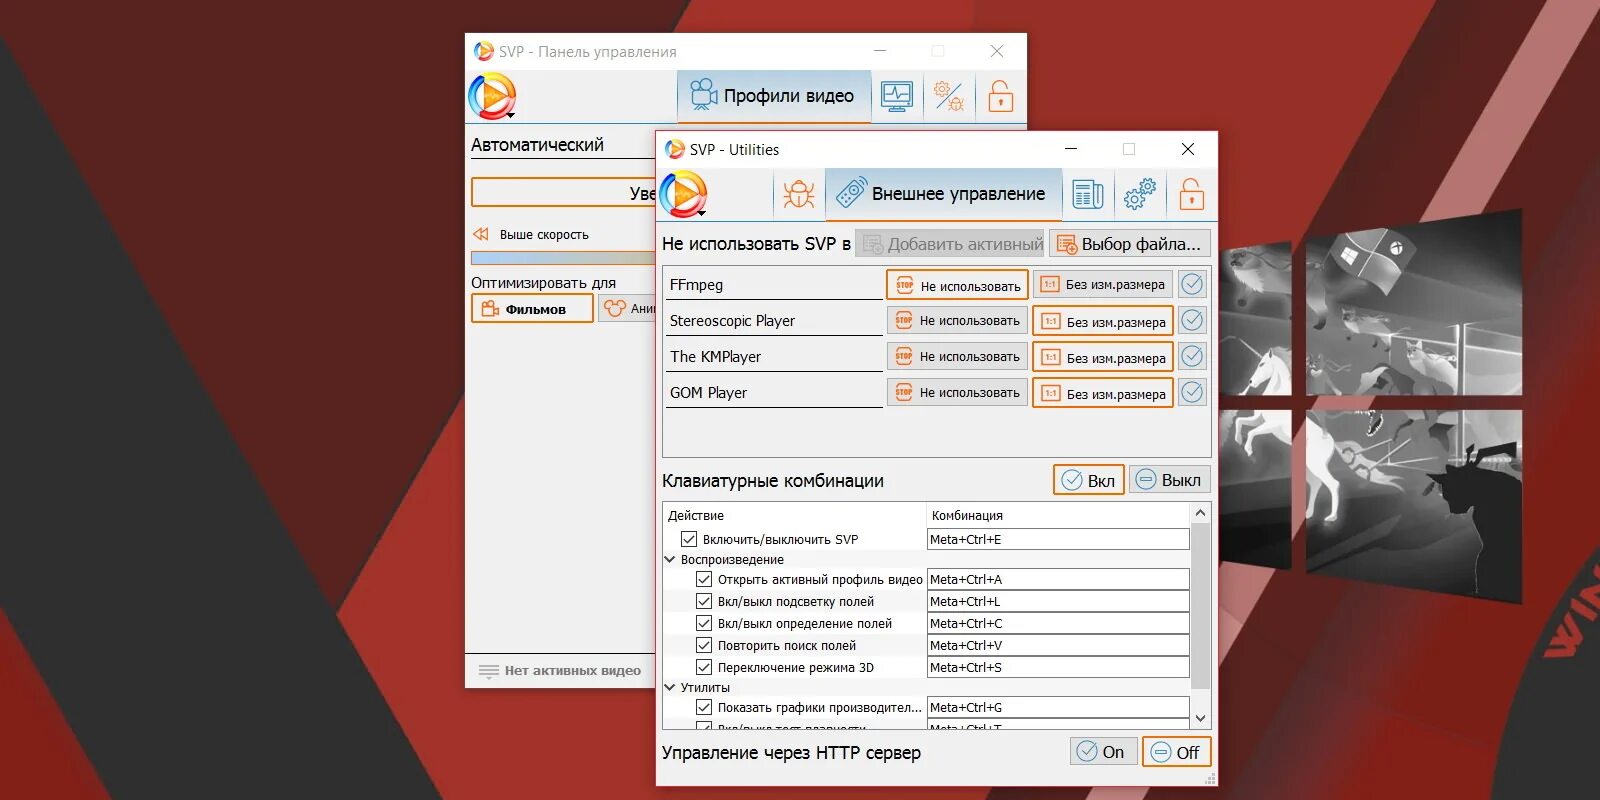Edit the Meta+Ctrl+S shortcut field
Image resolution: width=1600 pixels, height=800 pixels.
click(1058, 667)
